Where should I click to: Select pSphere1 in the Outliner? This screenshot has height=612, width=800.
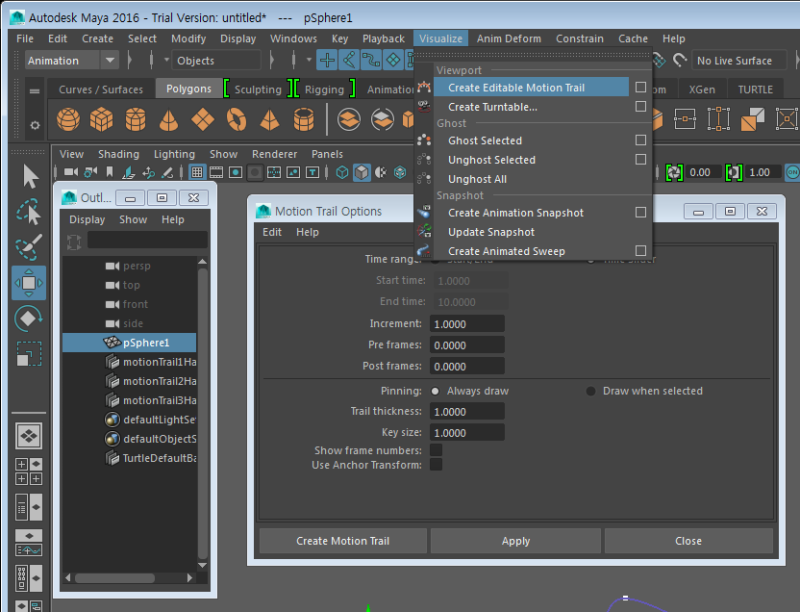click(x=129, y=343)
